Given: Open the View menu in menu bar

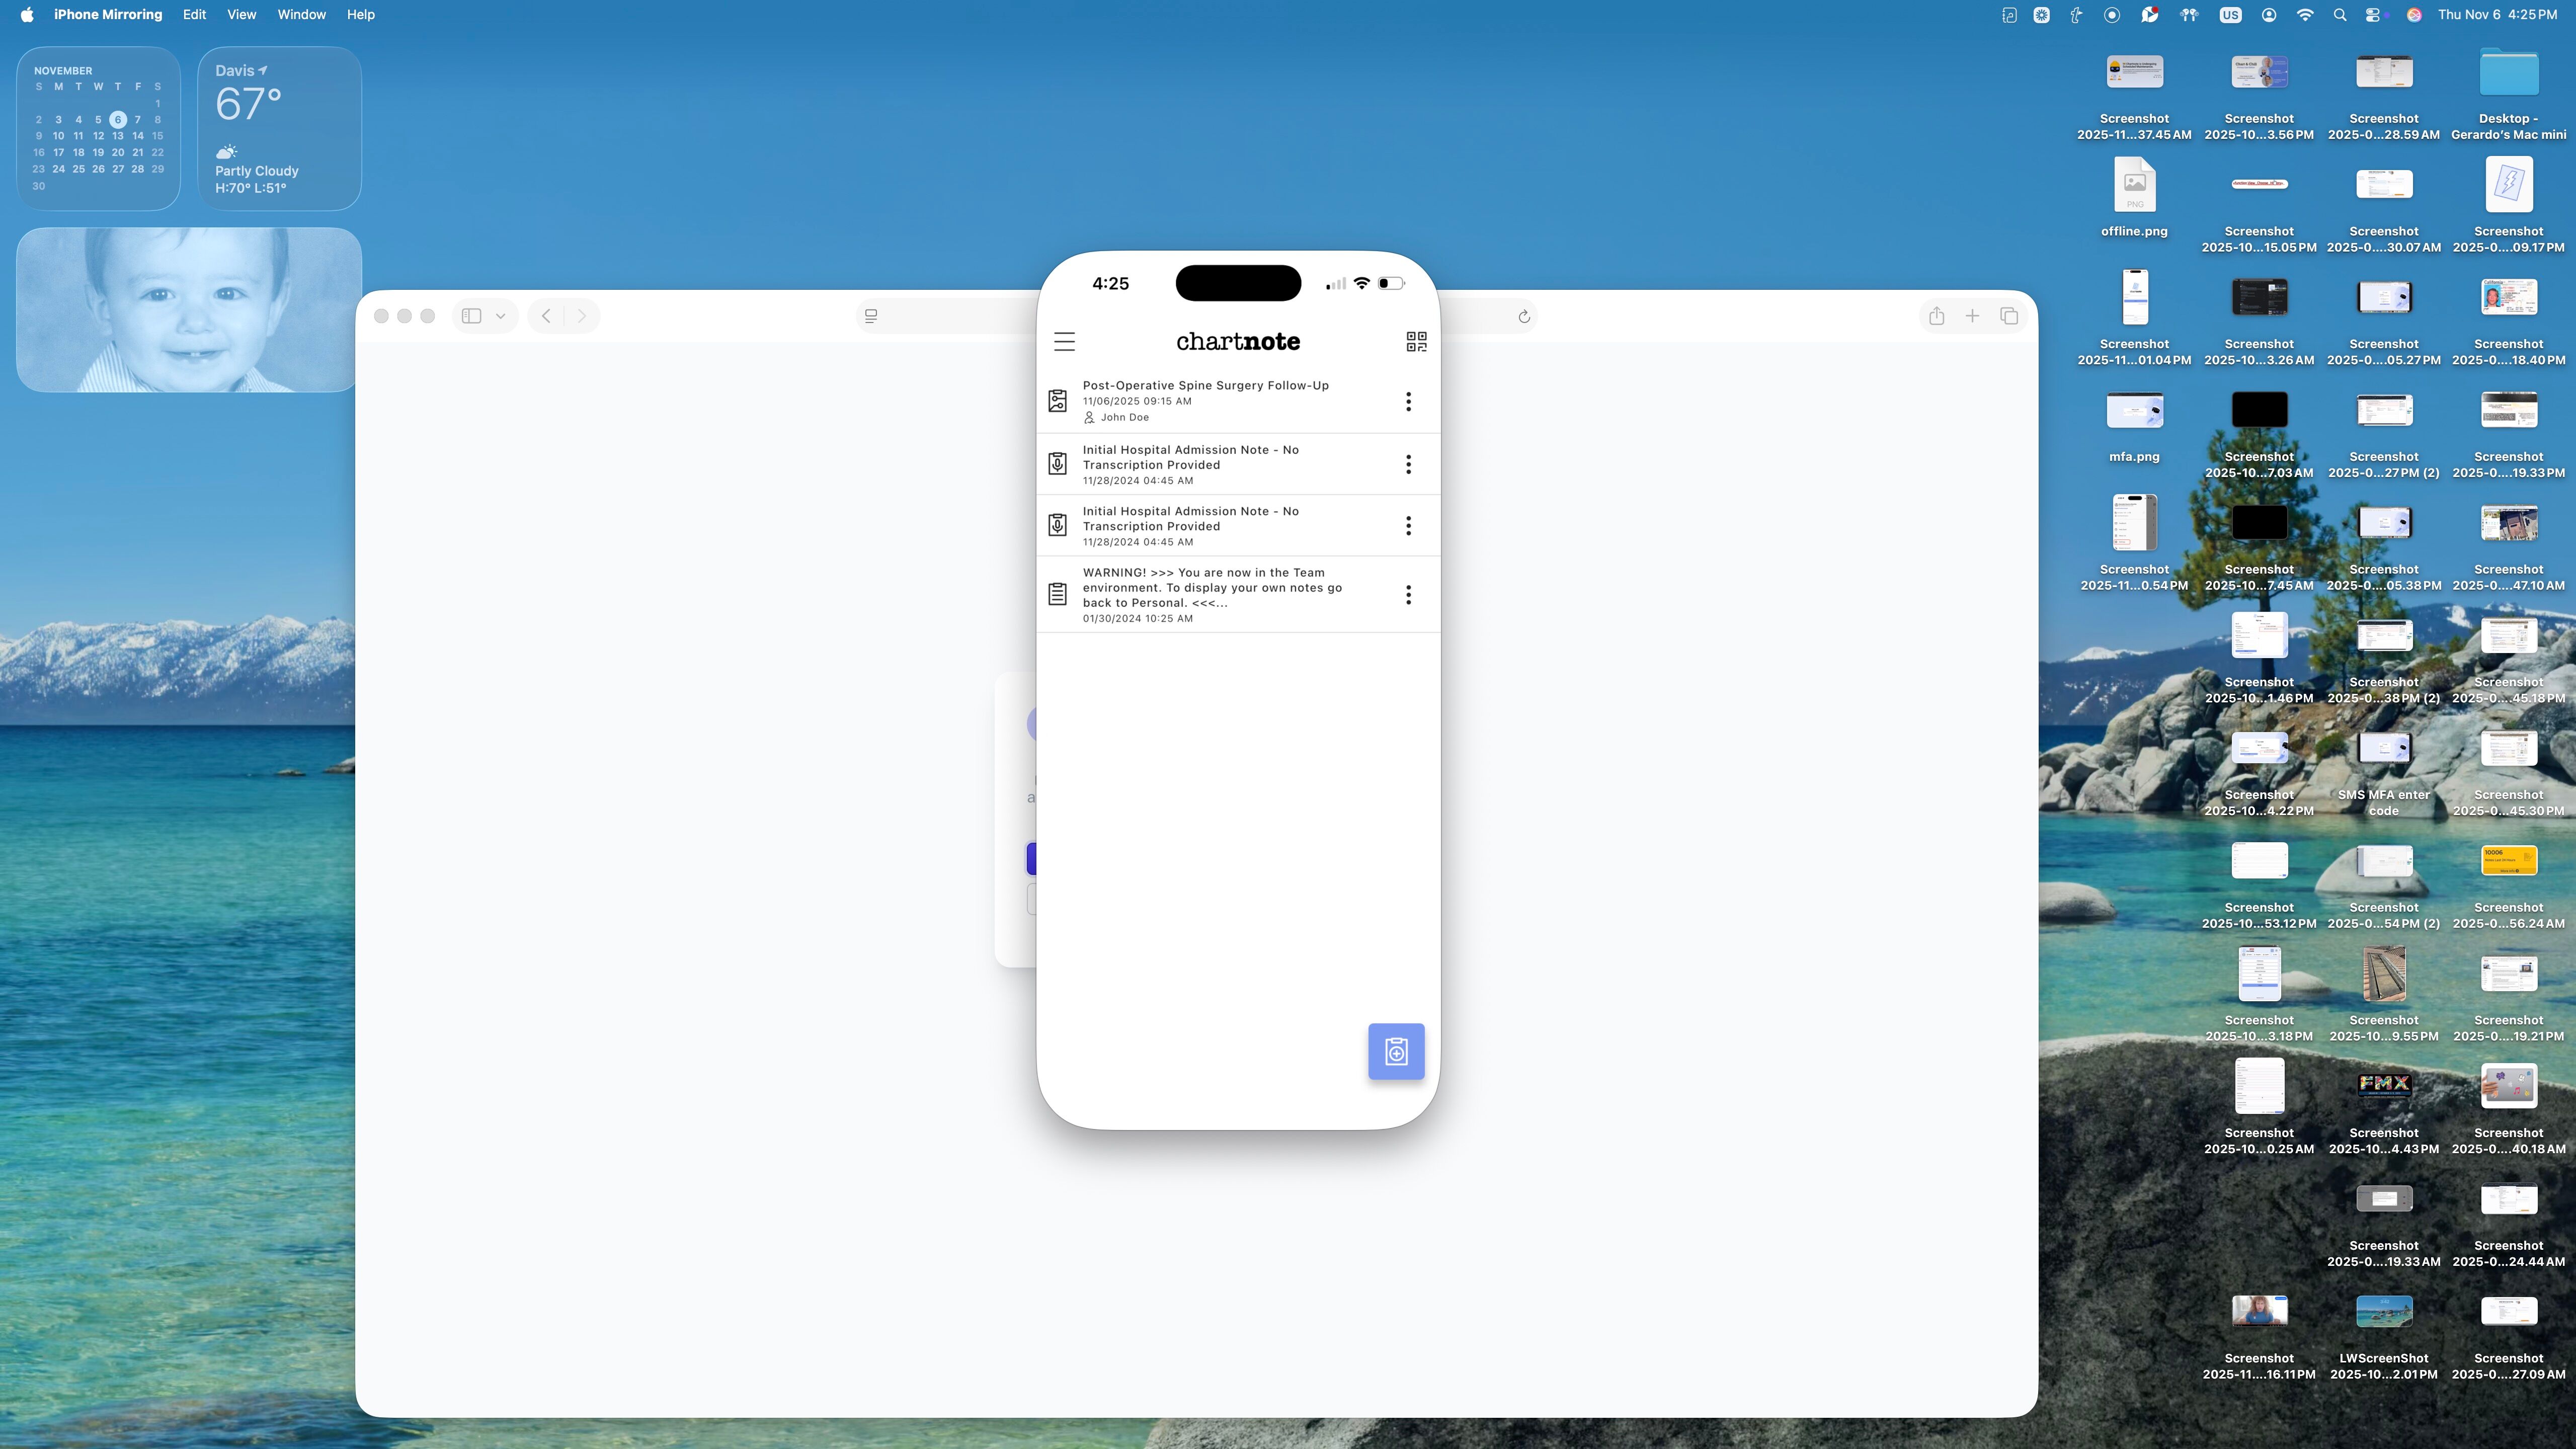Looking at the screenshot, I should [x=241, y=14].
